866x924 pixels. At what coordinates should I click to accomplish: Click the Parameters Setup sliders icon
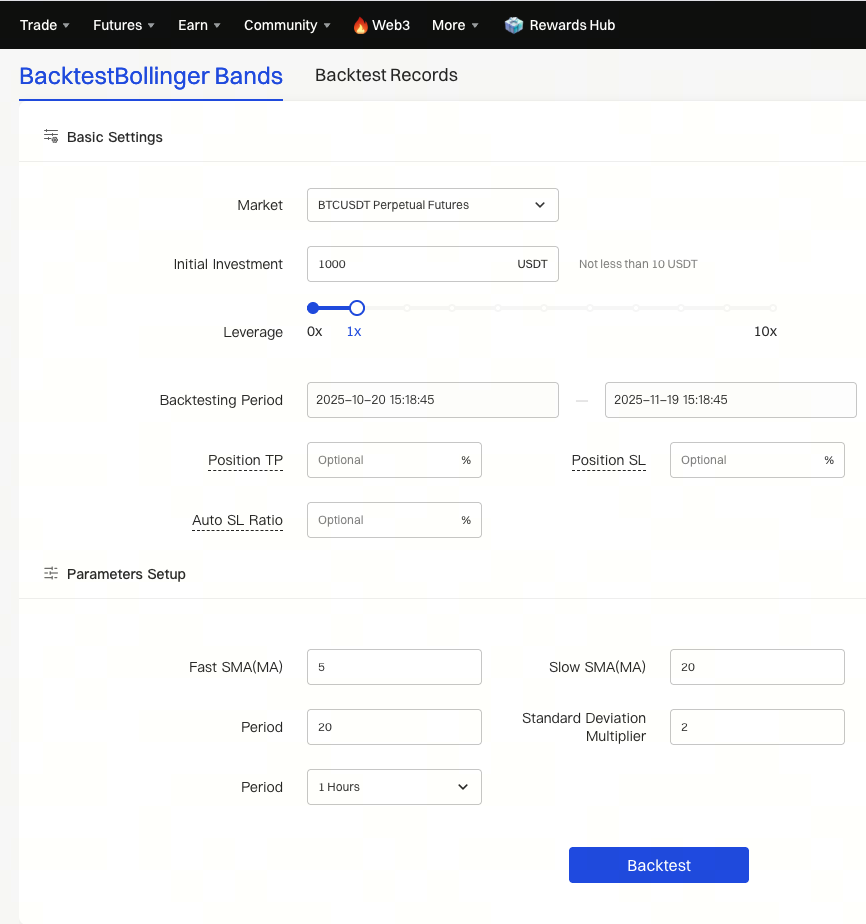tap(51, 573)
